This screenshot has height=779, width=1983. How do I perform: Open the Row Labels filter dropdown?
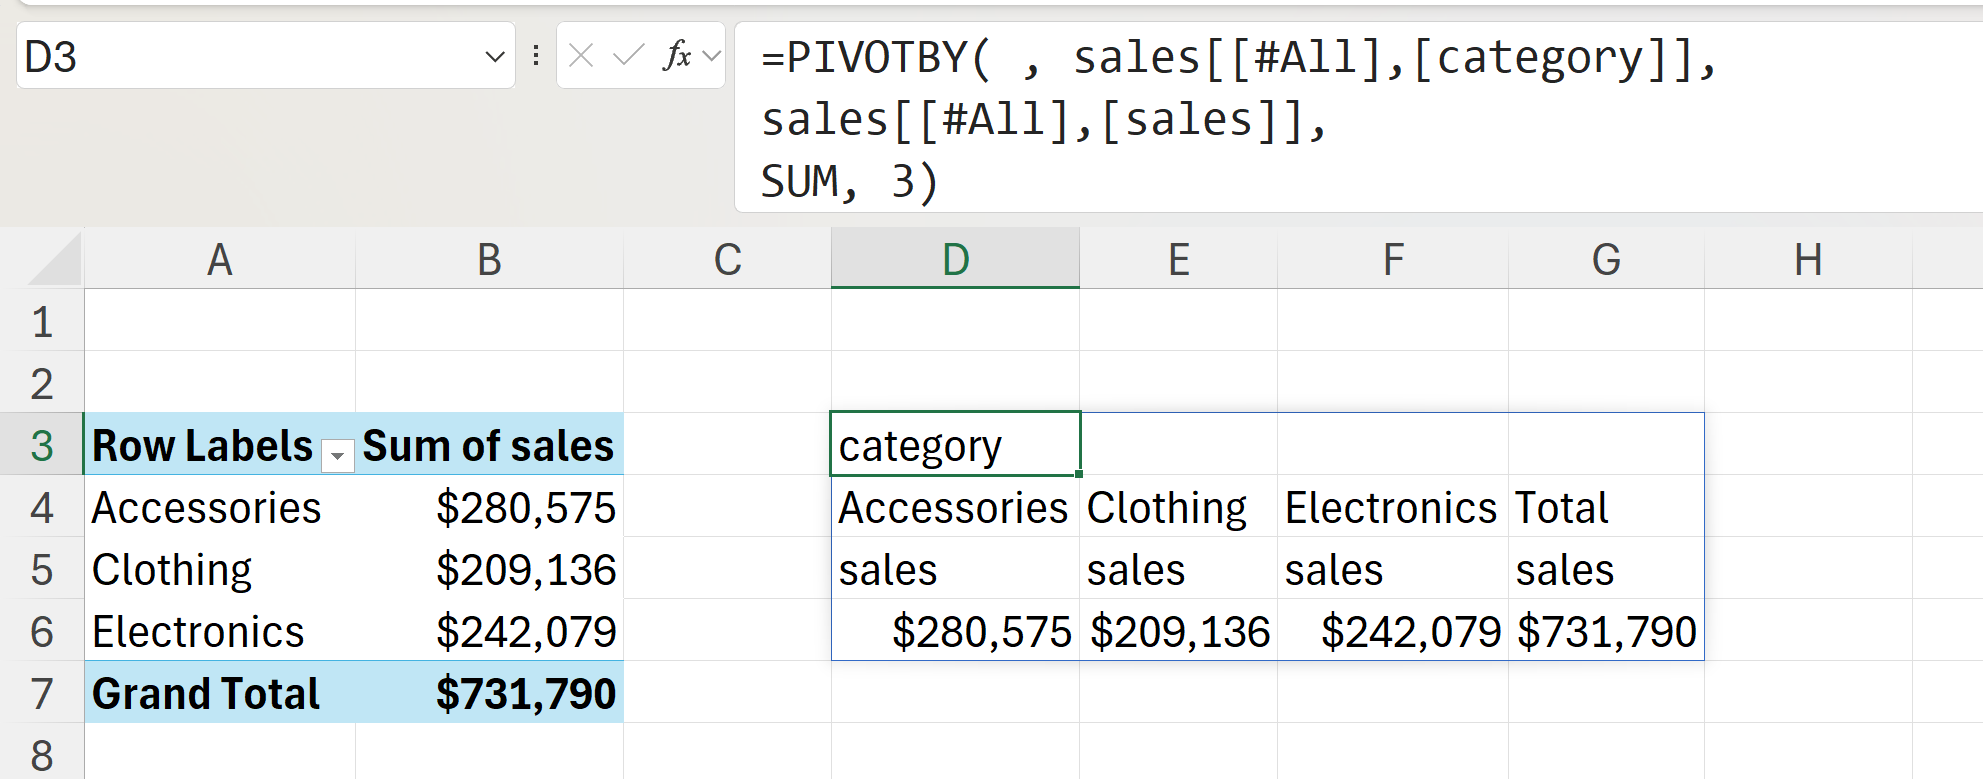(338, 456)
